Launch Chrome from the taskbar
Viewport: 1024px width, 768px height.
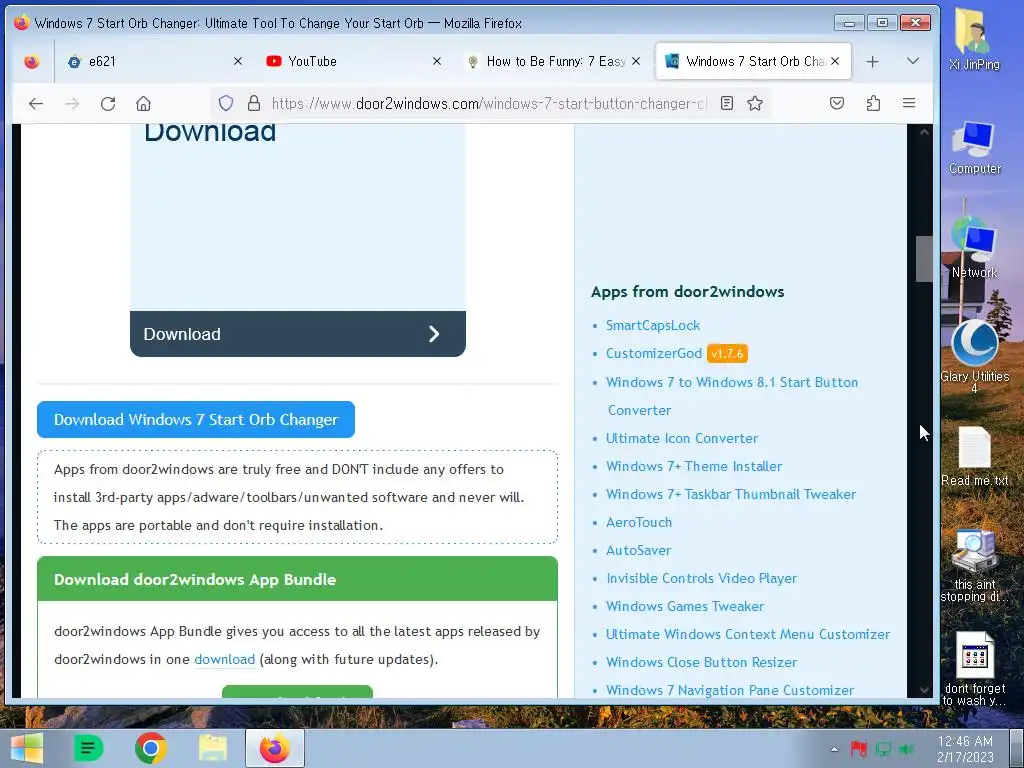click(x=151, y=748)
